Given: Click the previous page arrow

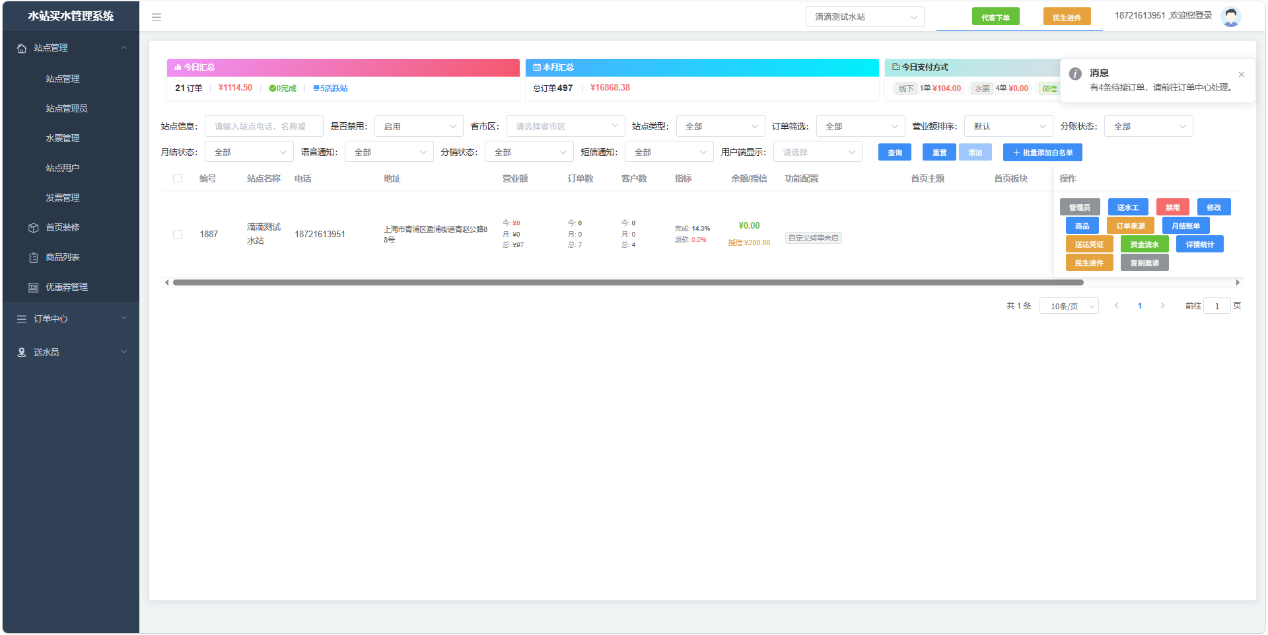Looking at the screenshot, I should tap(1116, 306).
